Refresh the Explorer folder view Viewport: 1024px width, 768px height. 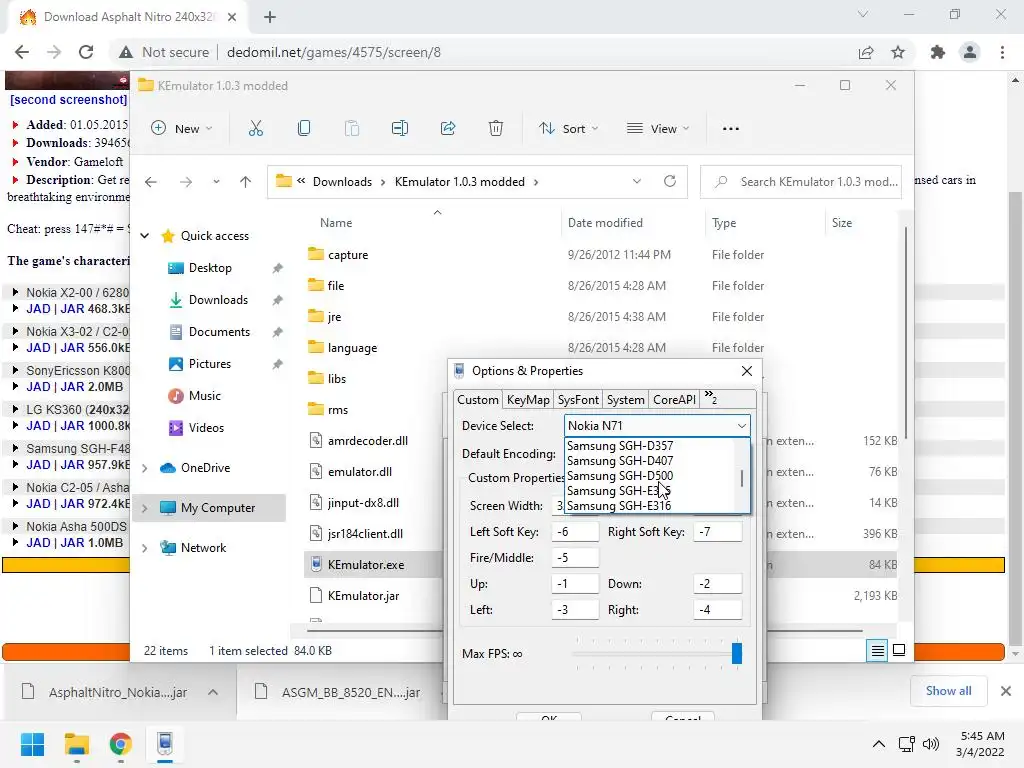point(670,181)
